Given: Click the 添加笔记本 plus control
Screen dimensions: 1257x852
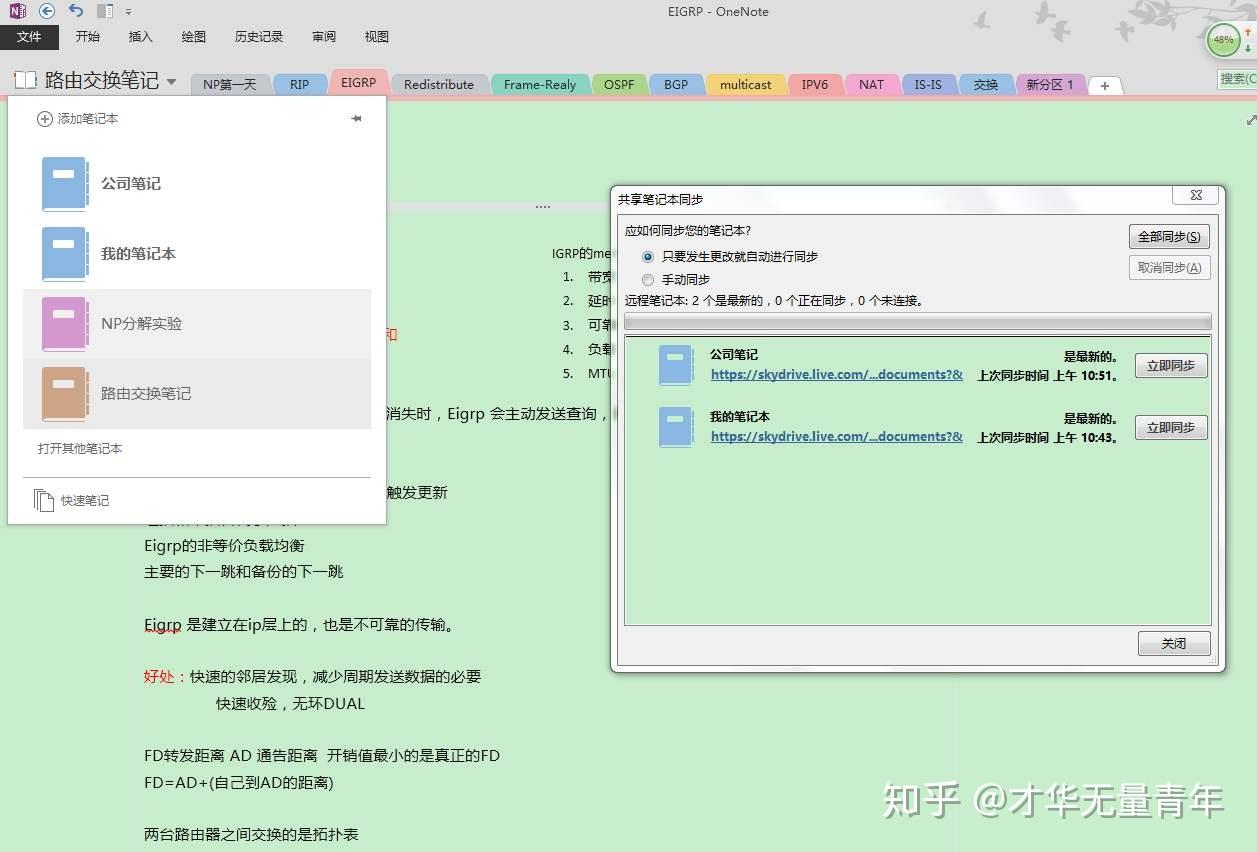Looking at the screenshot, I should click(44, 117).
